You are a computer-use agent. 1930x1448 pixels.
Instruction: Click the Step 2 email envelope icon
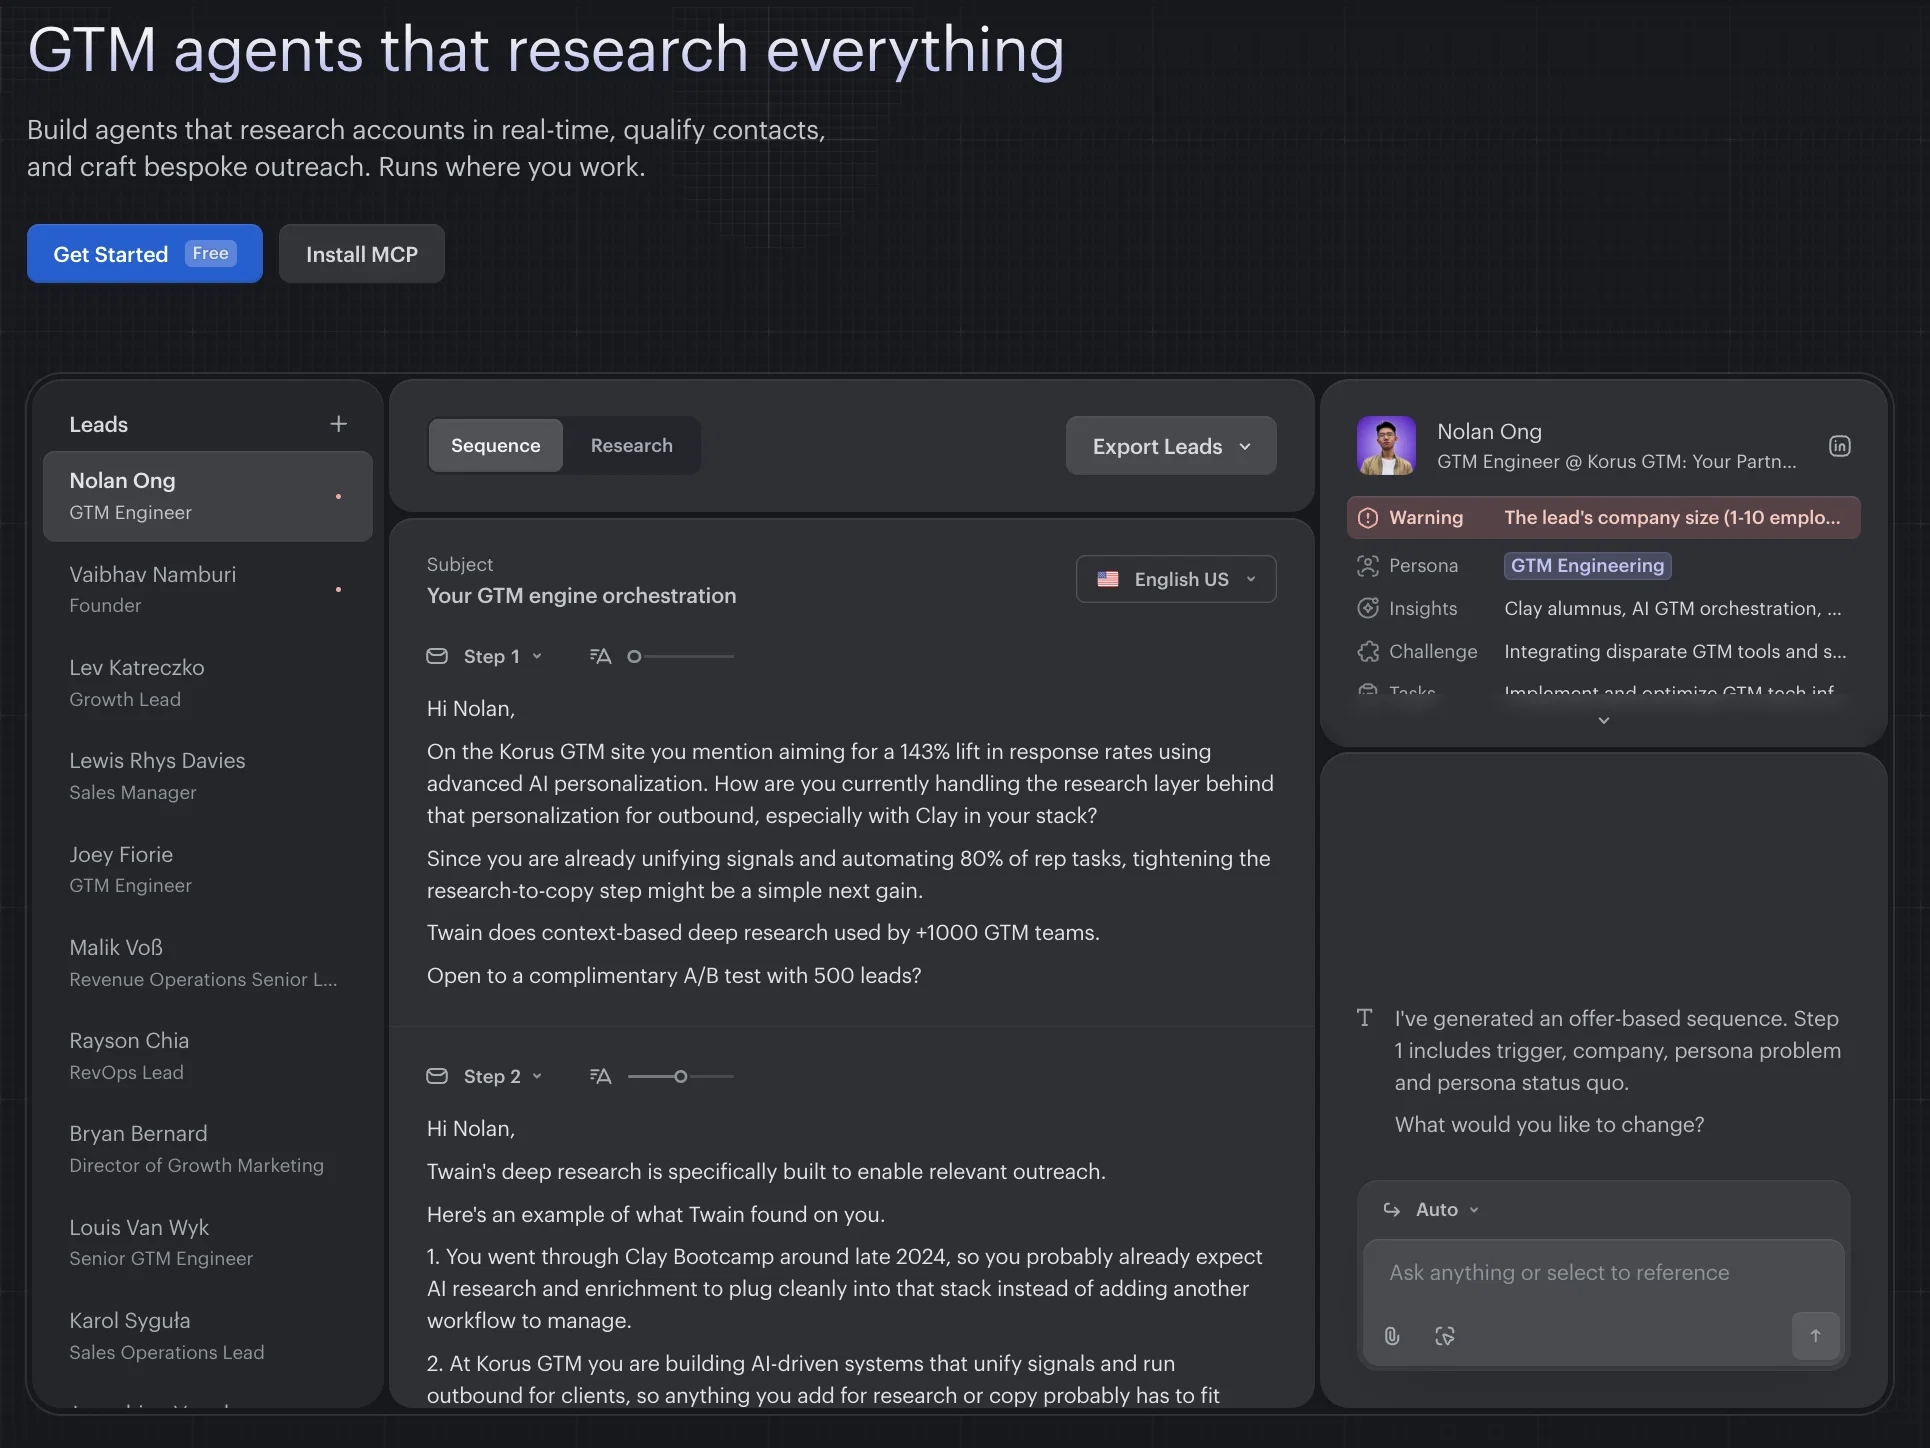pos(437,1076)
